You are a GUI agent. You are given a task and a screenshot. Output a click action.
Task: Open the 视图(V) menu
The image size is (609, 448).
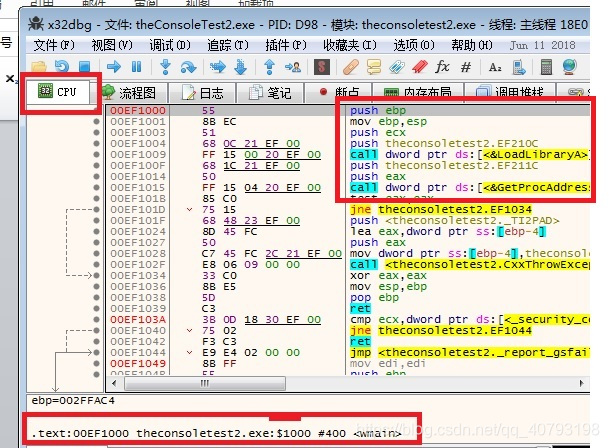click(112, 45)
